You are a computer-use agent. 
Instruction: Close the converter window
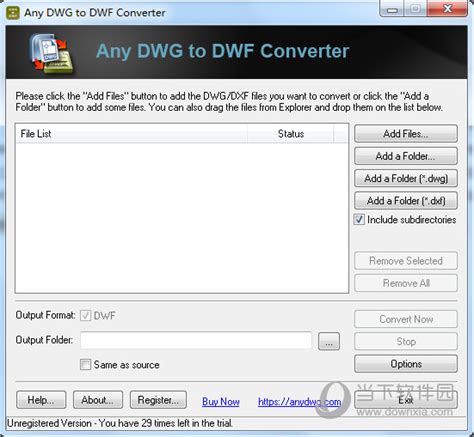tap(447, 9)
